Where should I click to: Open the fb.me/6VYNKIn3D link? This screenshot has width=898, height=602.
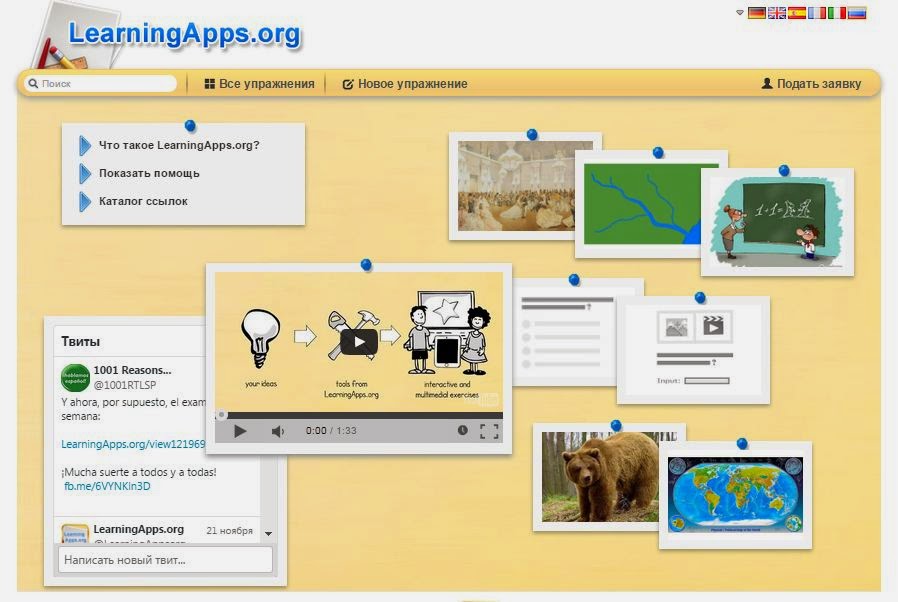pos(107,486)
